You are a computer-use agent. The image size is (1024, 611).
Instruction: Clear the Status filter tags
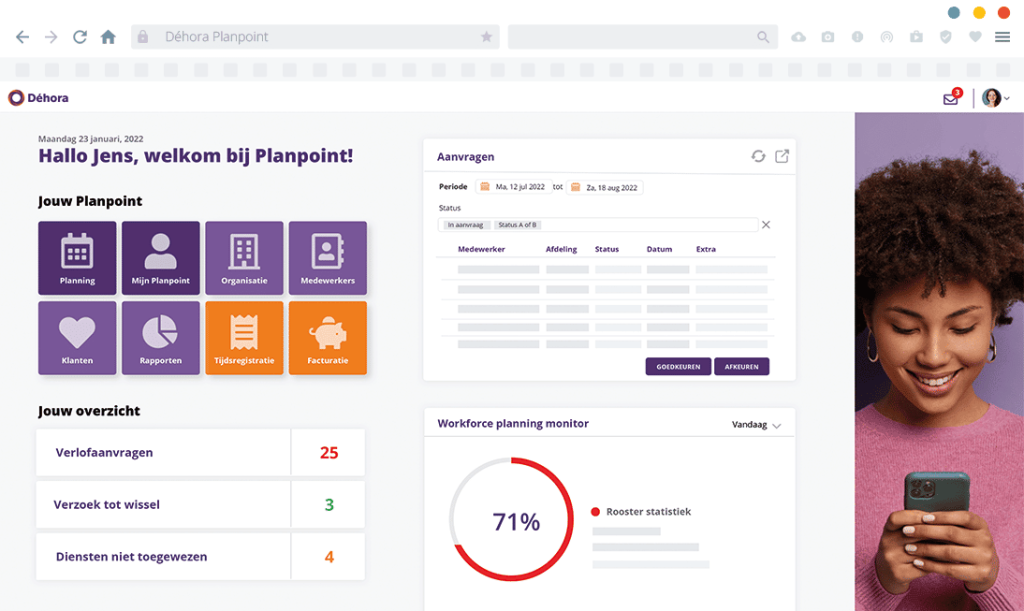coord(766,225)
